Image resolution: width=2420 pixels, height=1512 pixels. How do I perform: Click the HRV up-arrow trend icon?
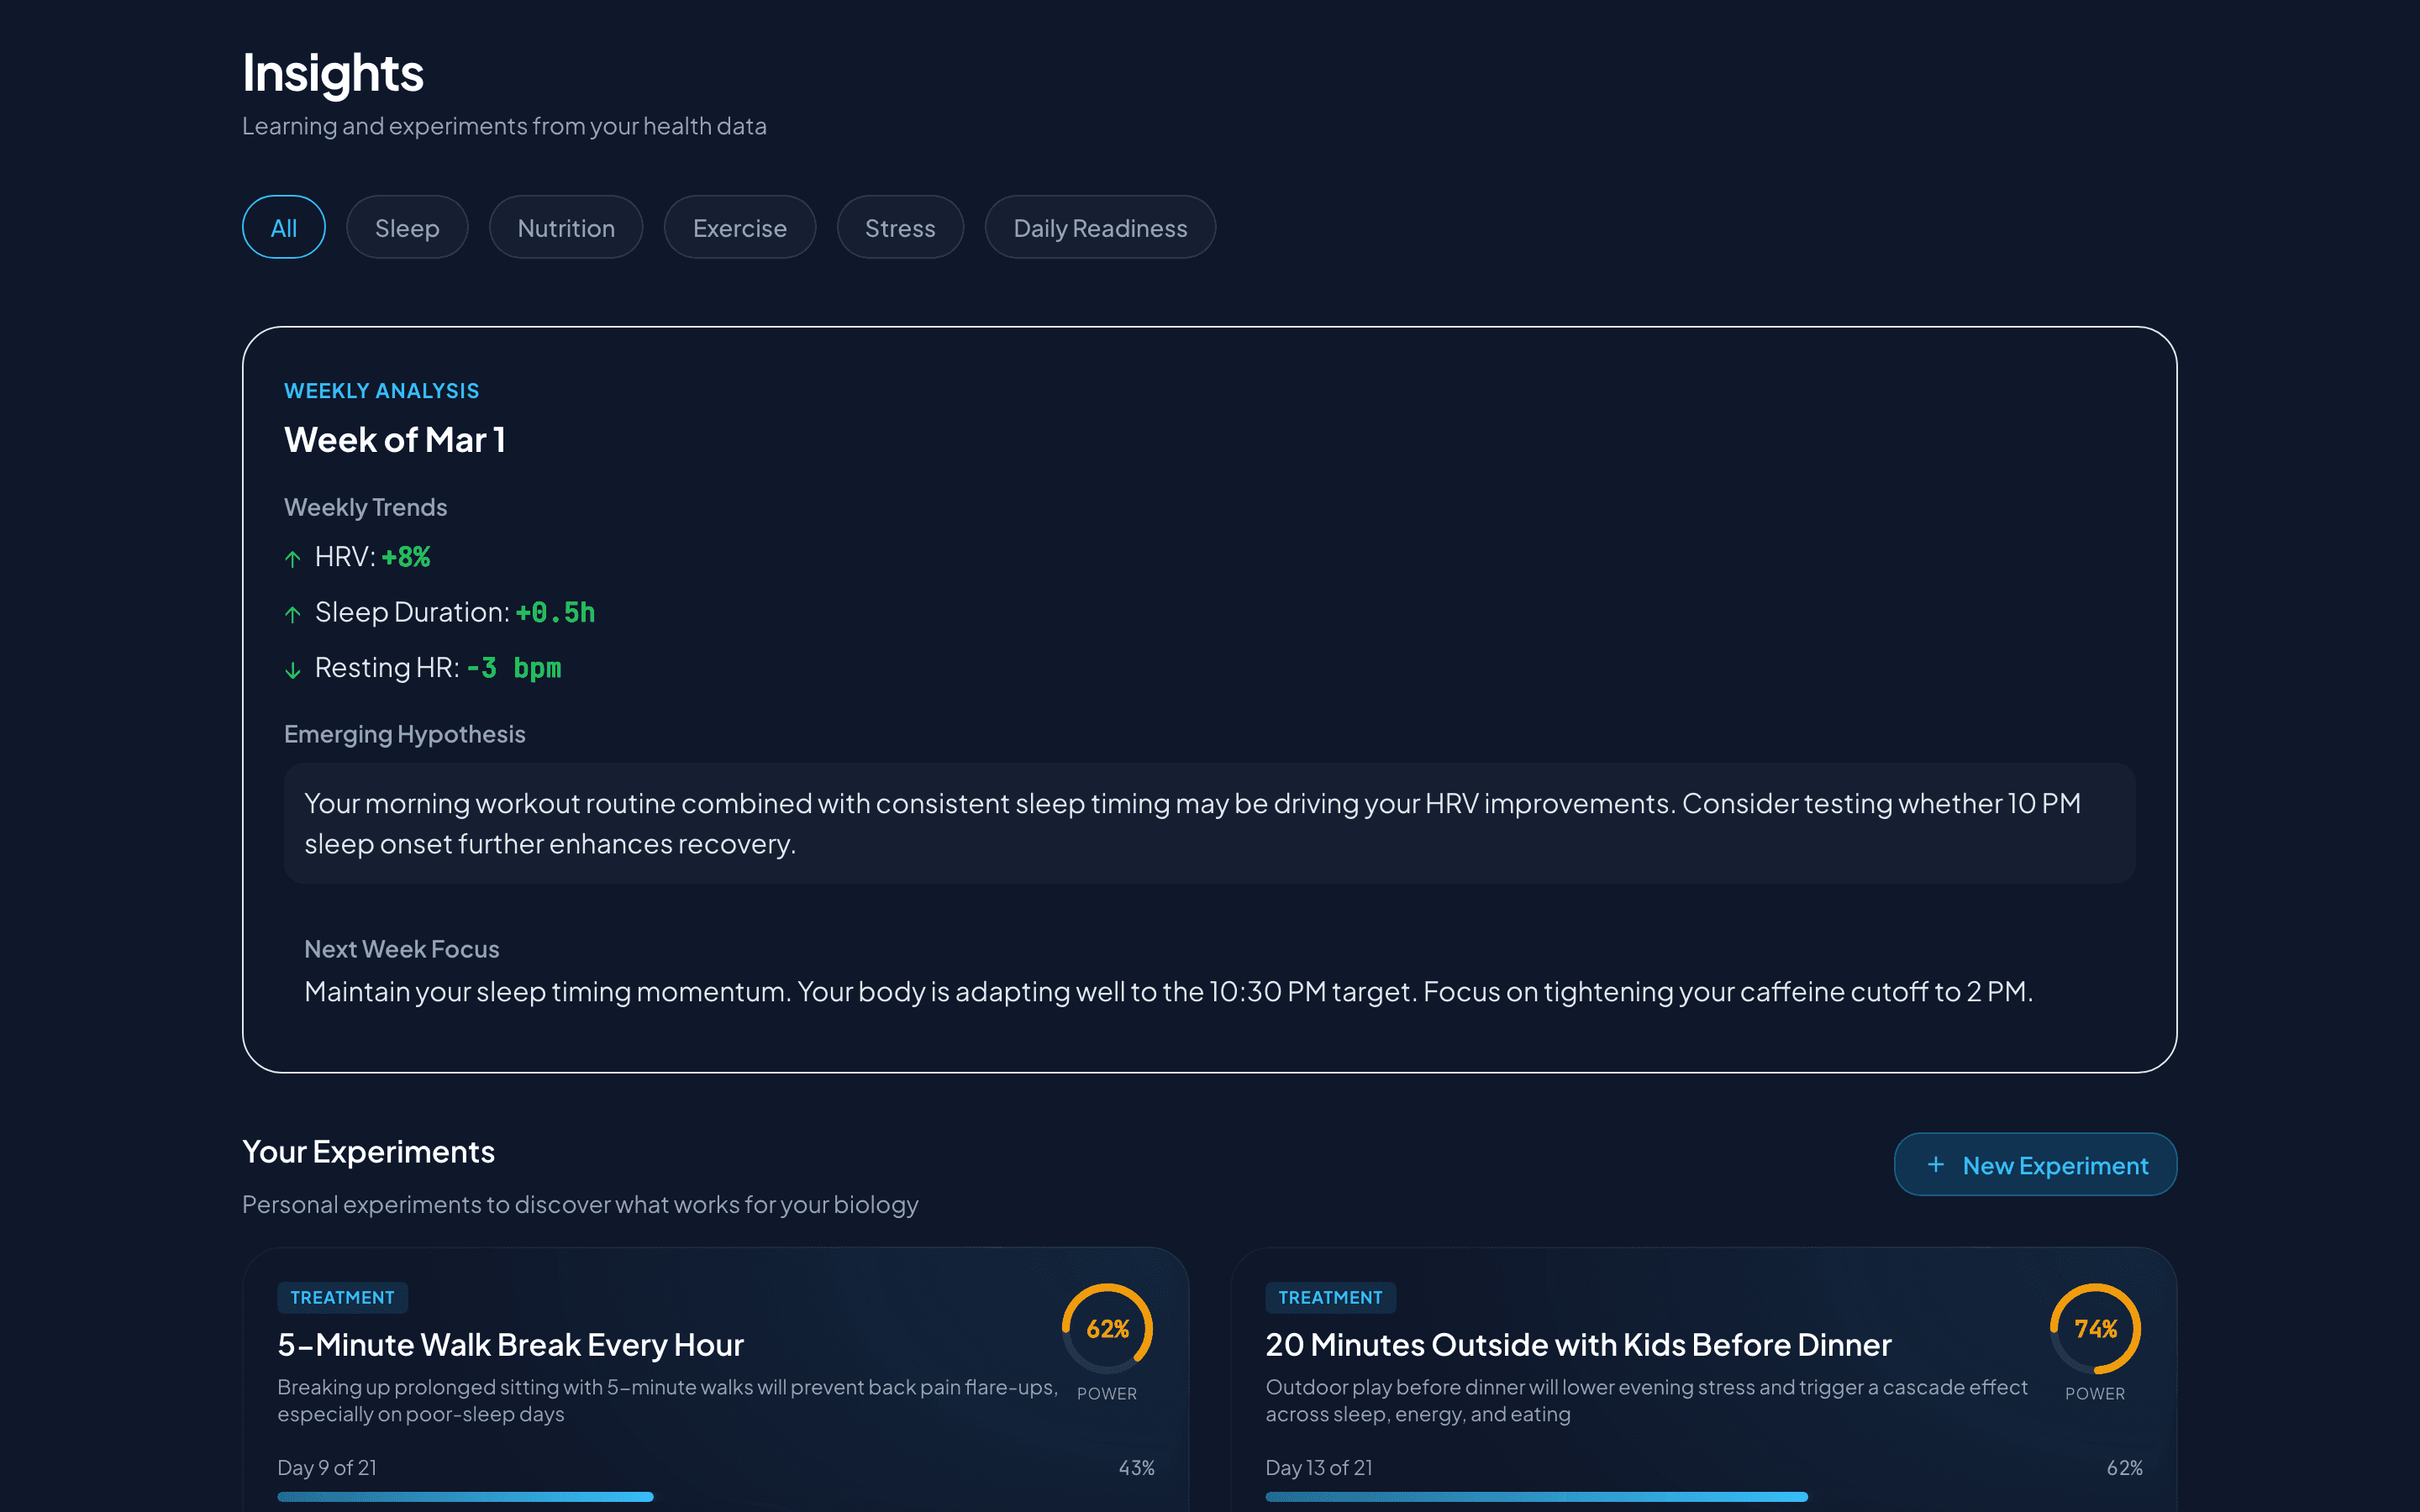[x=292, y=559]
